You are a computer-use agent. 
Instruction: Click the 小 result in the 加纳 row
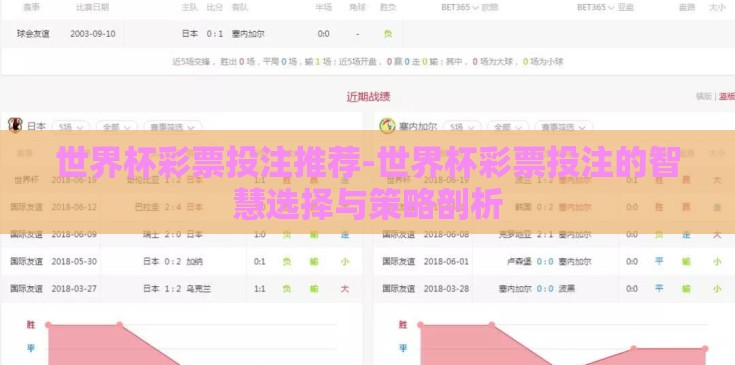[345, 261]
